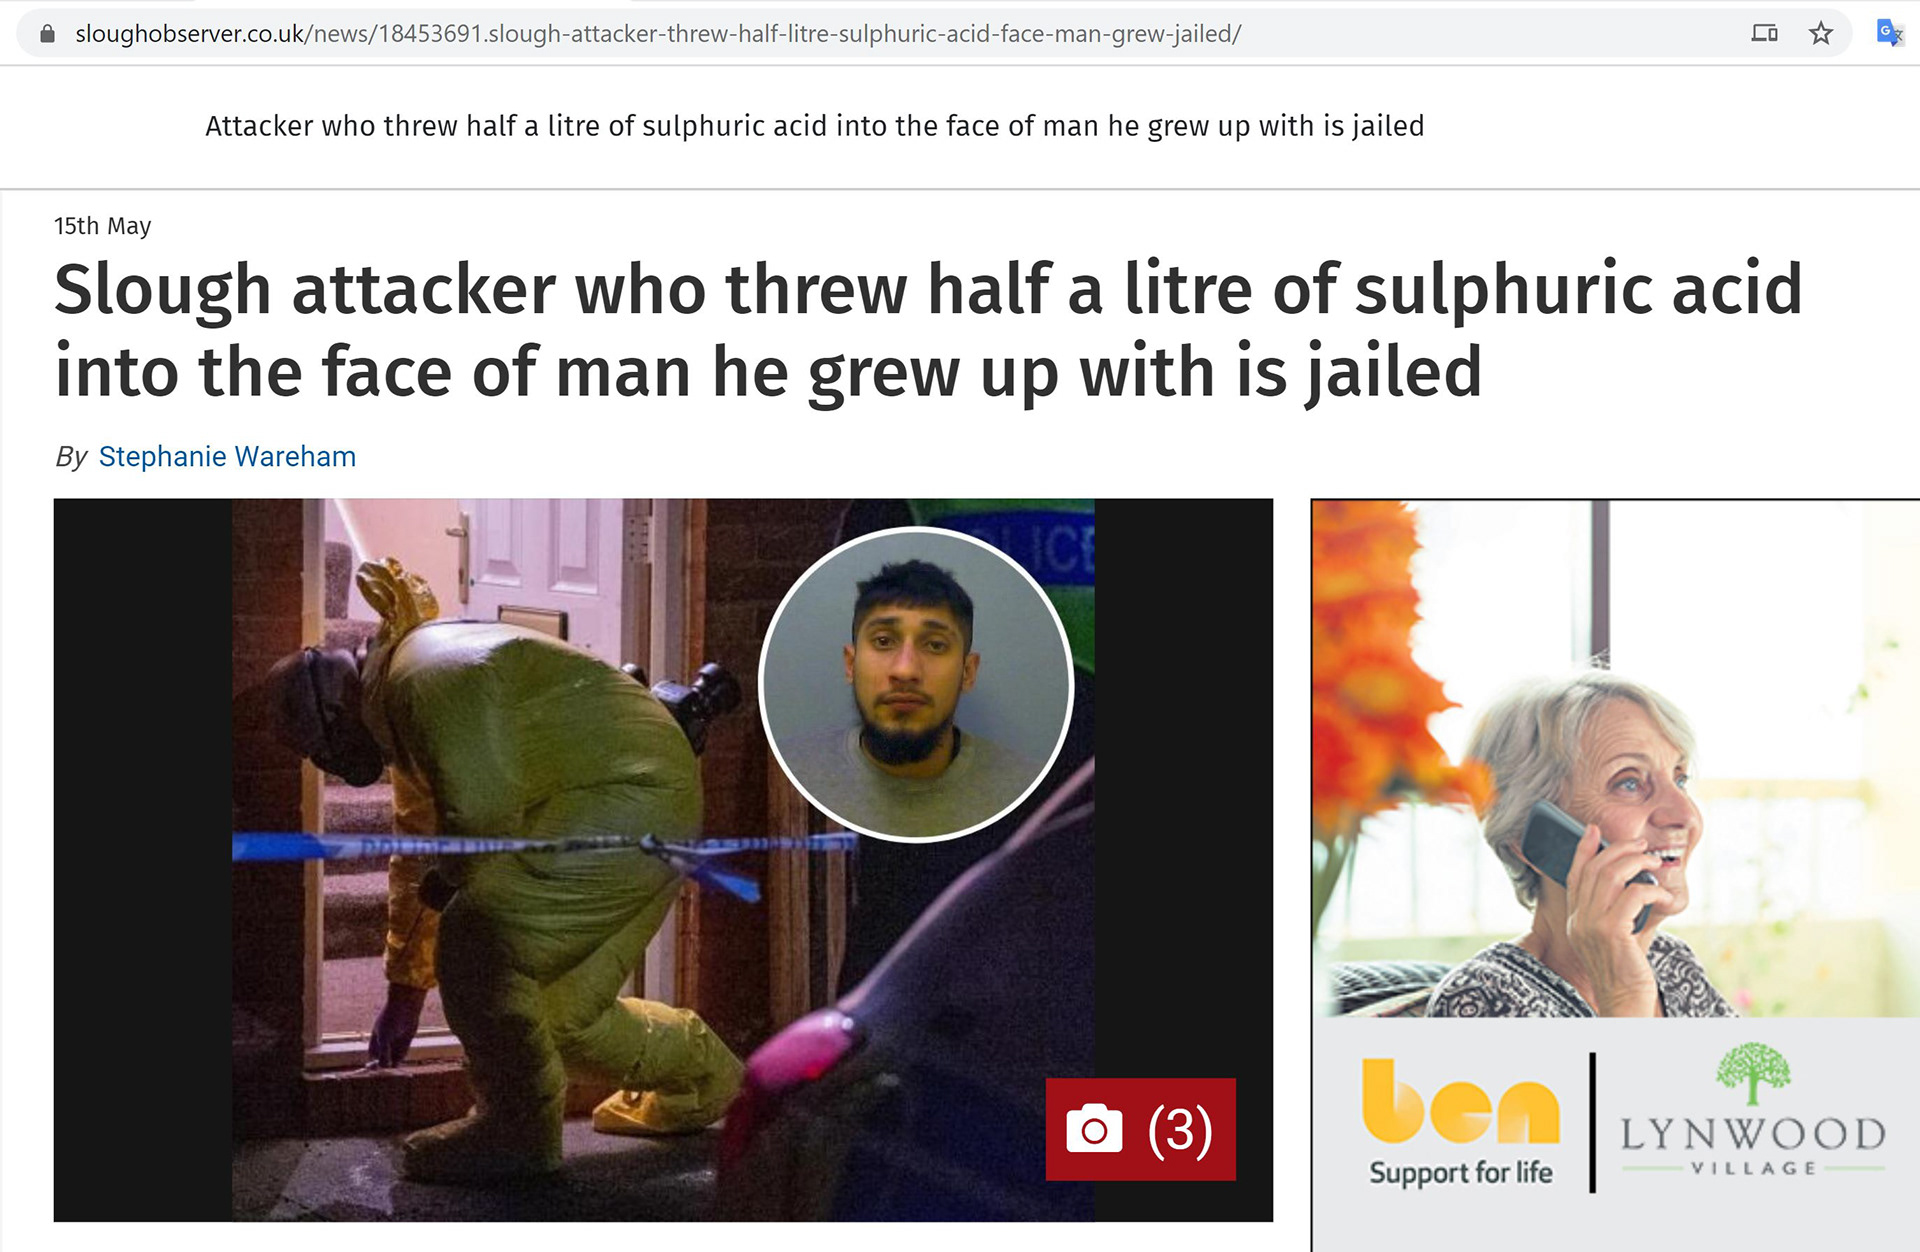Click the advert photo of woman on phone

click(x=1615, y=758)
